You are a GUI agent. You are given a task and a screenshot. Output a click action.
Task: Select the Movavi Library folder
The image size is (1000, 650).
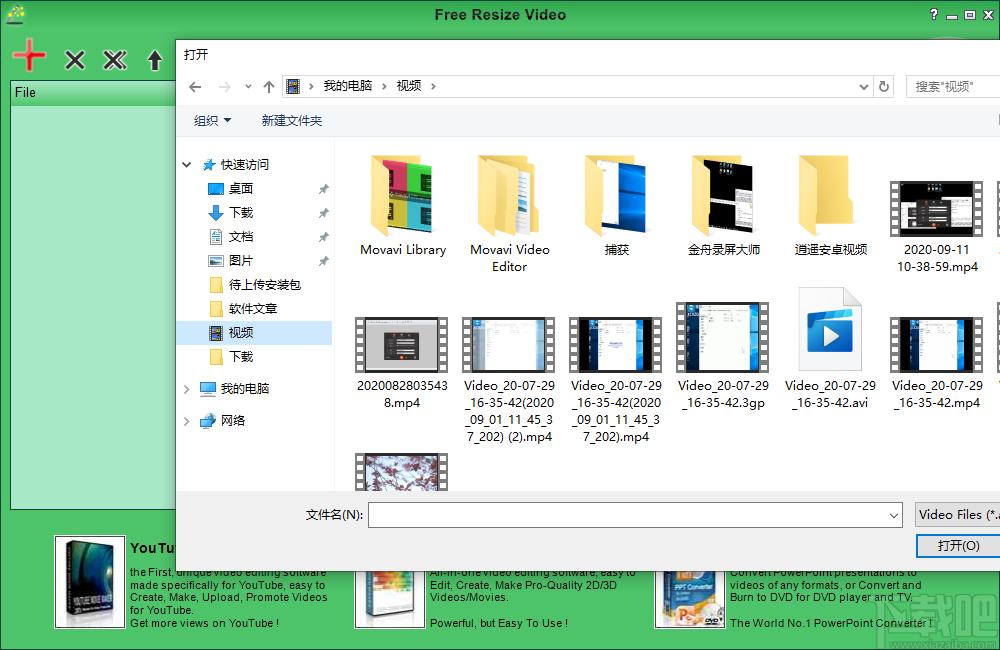pos(402,205)
